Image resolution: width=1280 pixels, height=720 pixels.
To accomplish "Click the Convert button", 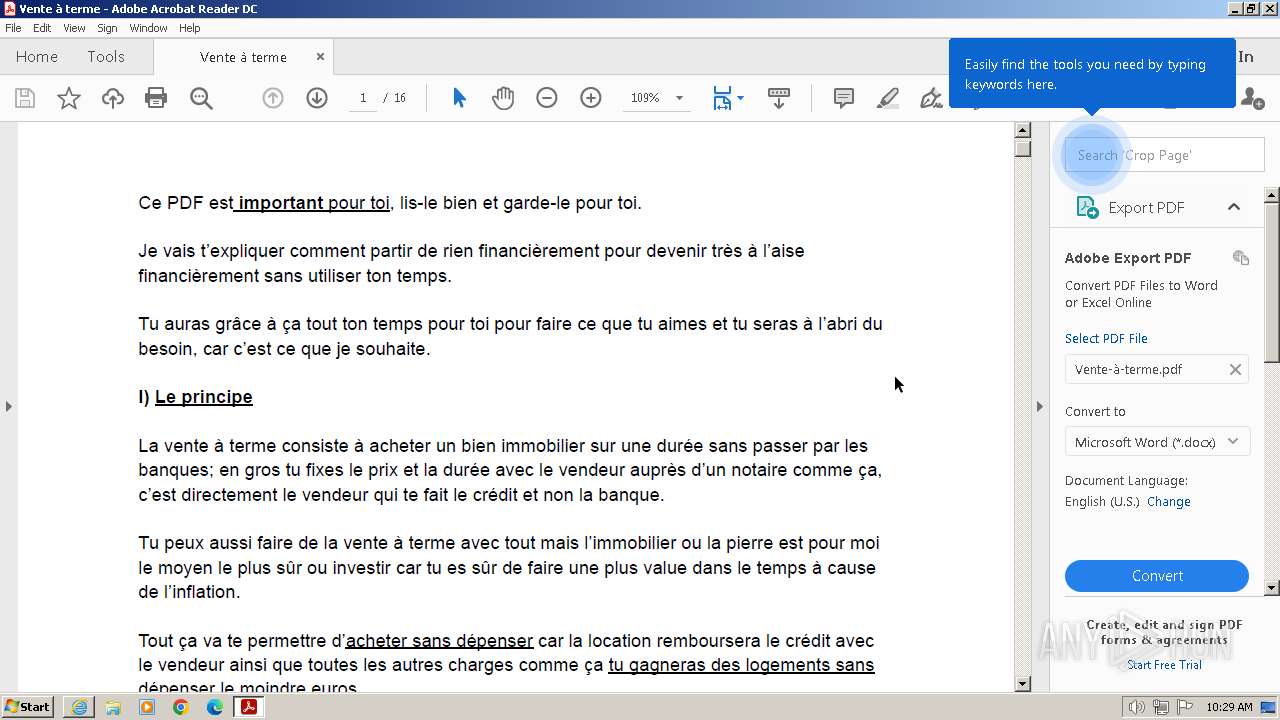I will point(1157,576).
